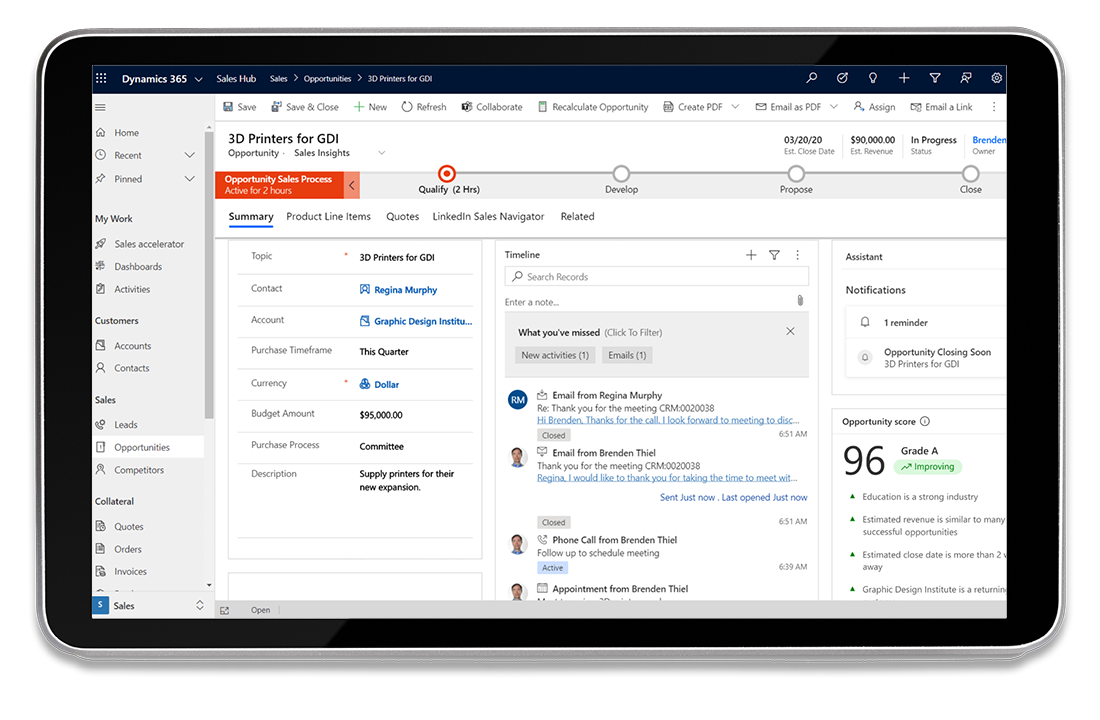Open the Regina Murphy contact link
1100x720 pixels.
pyautogui.click(x=405, y=290)
